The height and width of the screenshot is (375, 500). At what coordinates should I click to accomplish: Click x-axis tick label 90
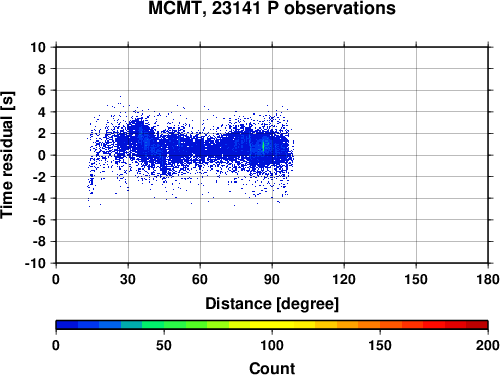tap(272, 279)
